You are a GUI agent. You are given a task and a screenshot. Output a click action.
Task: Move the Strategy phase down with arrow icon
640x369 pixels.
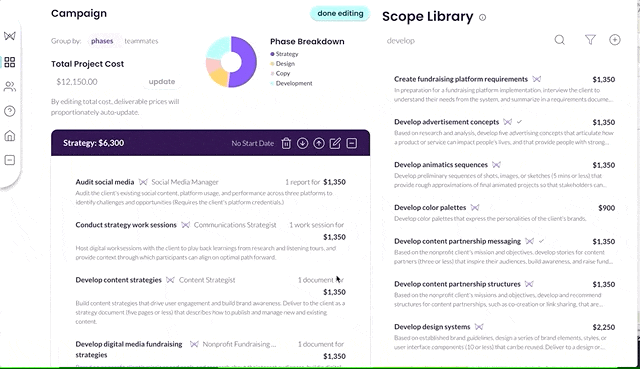tap(302, 143)
